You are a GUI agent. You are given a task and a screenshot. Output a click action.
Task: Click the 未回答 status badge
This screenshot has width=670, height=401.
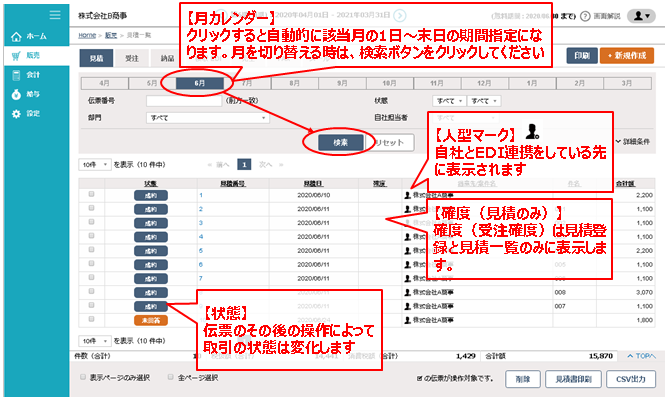click(x=151, y=320)
